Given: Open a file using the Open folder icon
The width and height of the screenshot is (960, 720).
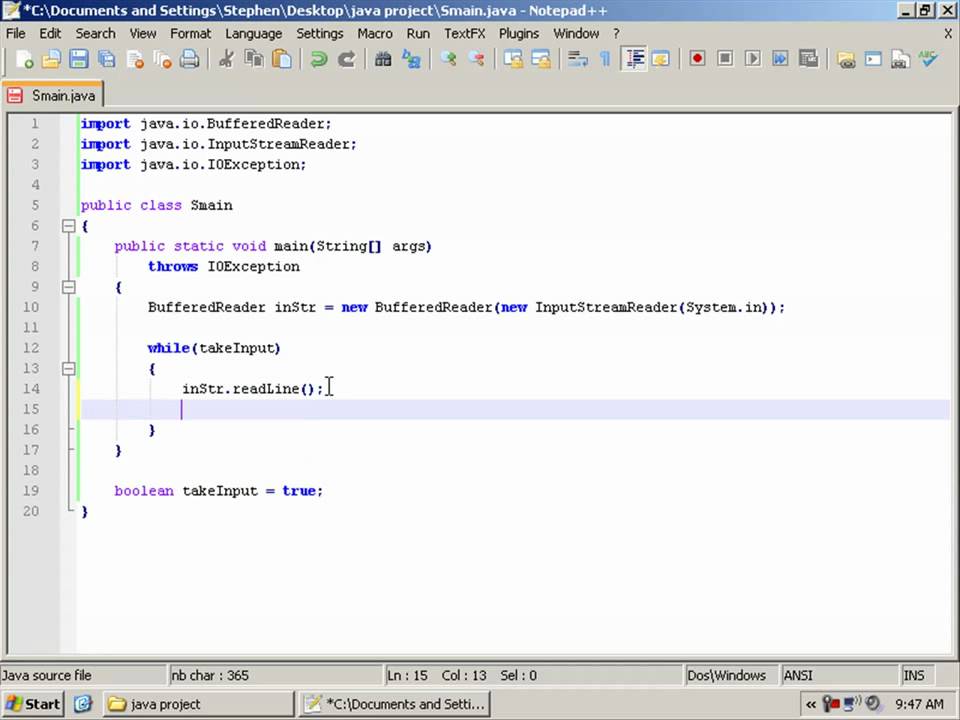Looking at the screenshot, I should (51, 59).
